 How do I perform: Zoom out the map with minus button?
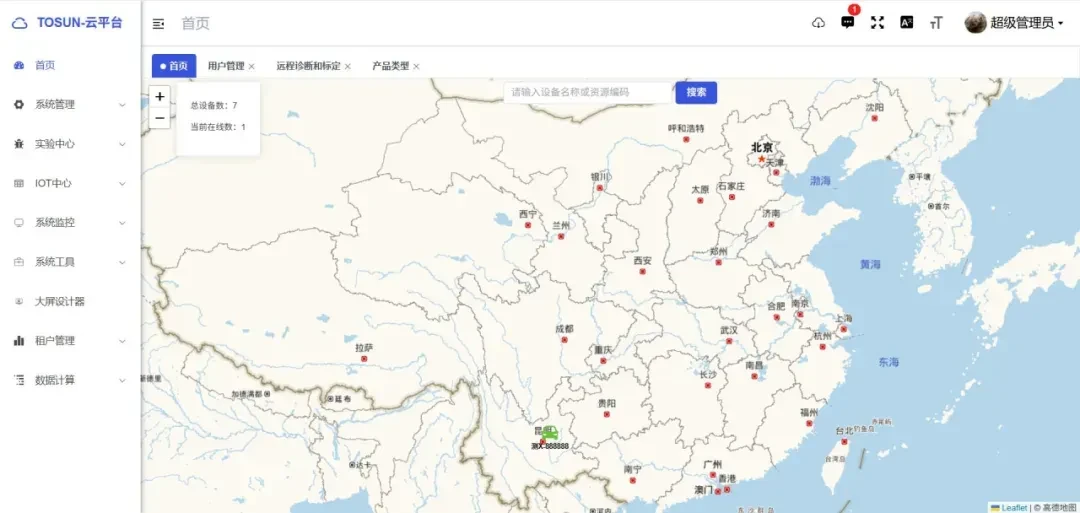pos(160,118)
